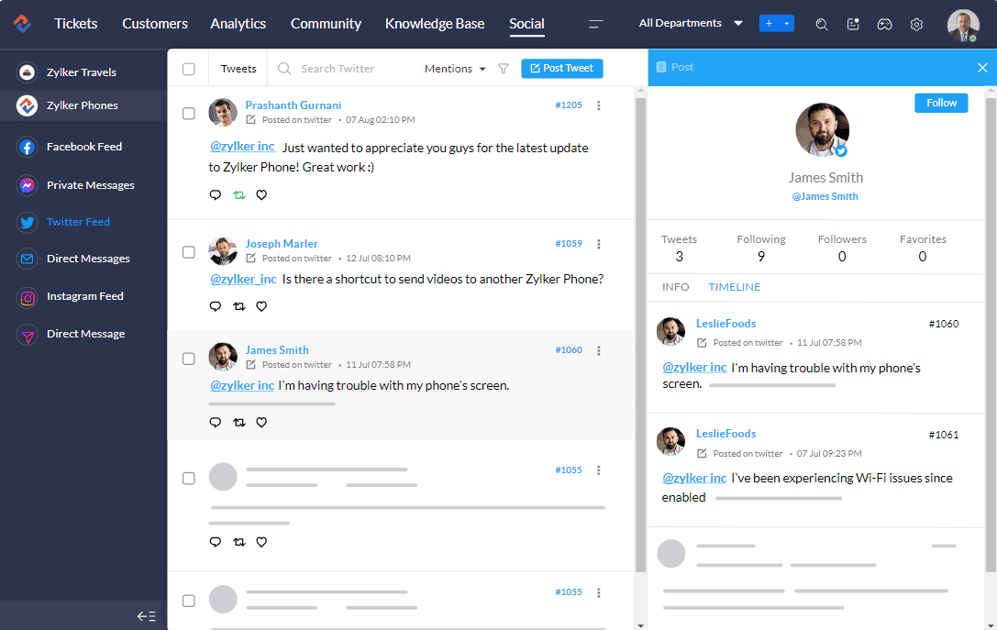This screenshot has height=630, width=997.
Task: Open the Tickets module
Action: click(x=76, y=24)
